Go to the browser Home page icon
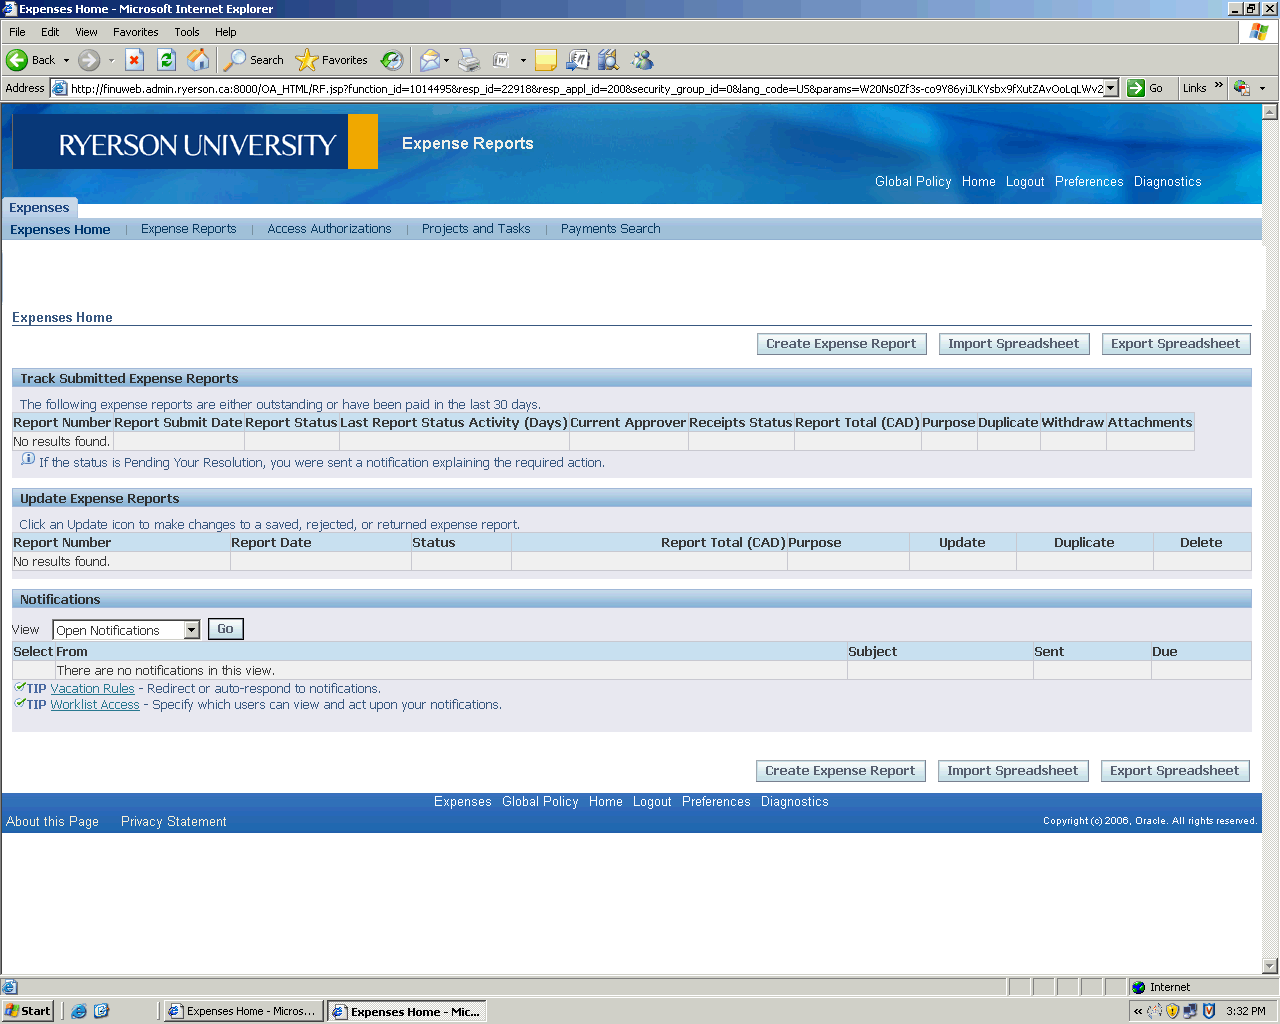The image size is (1280, 1024). [x=199, y=60]
